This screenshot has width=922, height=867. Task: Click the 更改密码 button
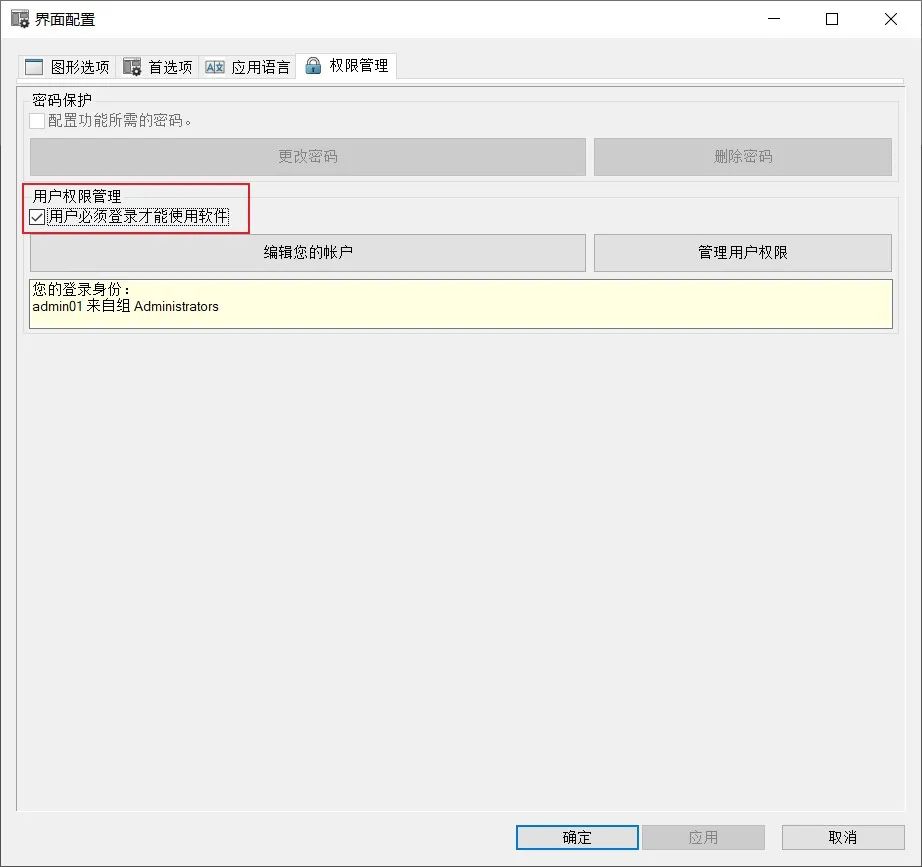(307, 156)
